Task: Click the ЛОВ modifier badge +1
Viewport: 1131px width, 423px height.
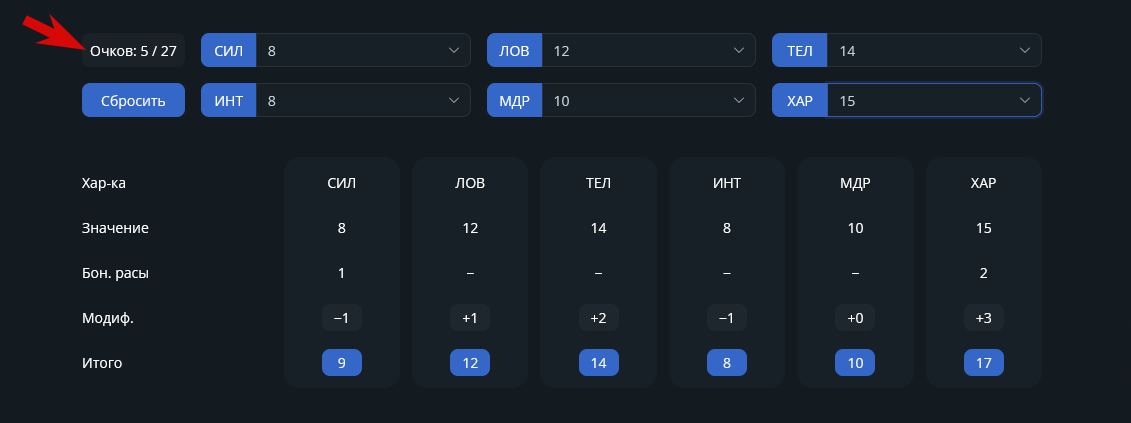Action: click(470, 318)
